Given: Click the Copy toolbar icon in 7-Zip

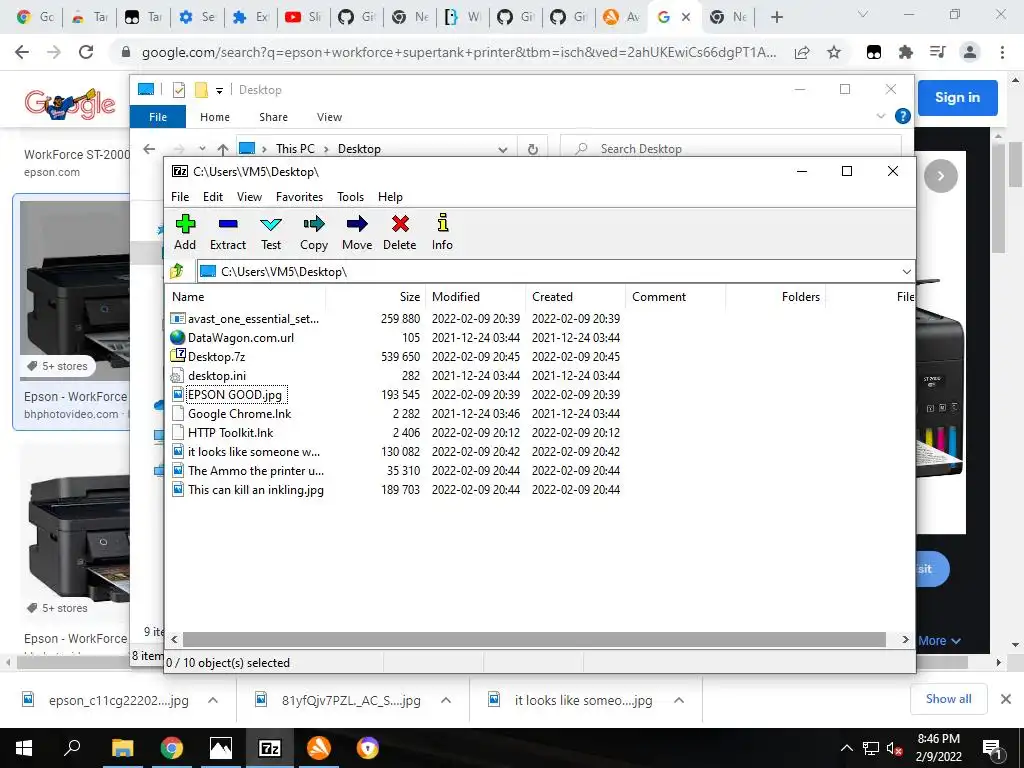Looking at the screenshot, I should tap(313, 232).
